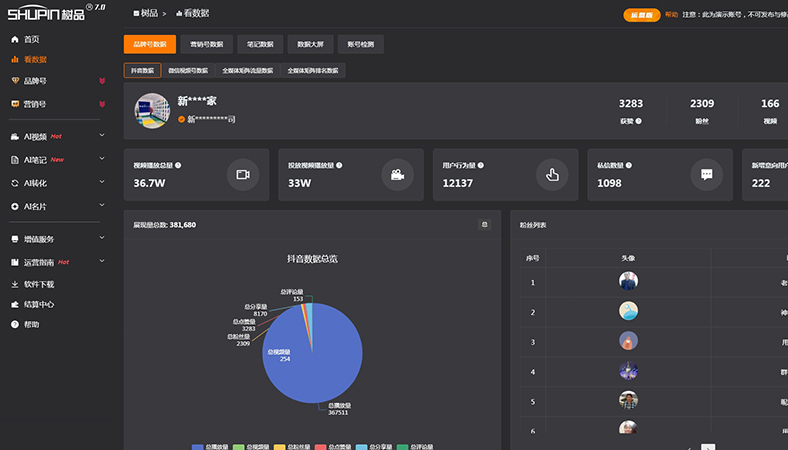Image resolution: width=788 pixels, height=450 pixels.
Task: Click the orange 旗舰版 button
Action: point(640,15)
